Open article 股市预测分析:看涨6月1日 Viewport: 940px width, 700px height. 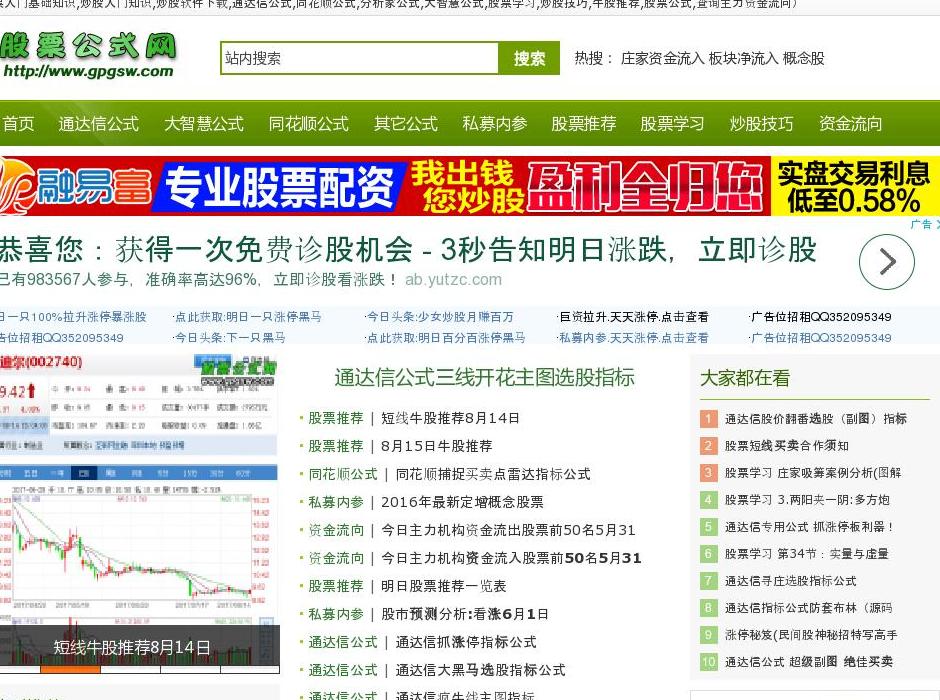click(x=465, y=614)
